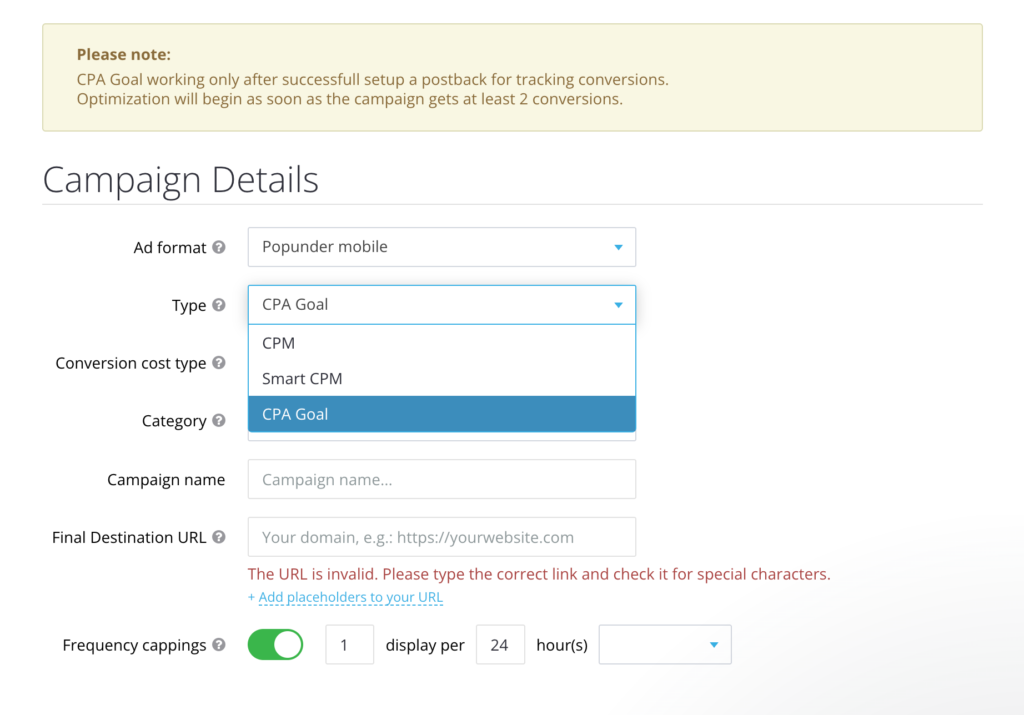Click the URL is invalid error message
This screenshot has height=715, width=1024.
[539, 574]
